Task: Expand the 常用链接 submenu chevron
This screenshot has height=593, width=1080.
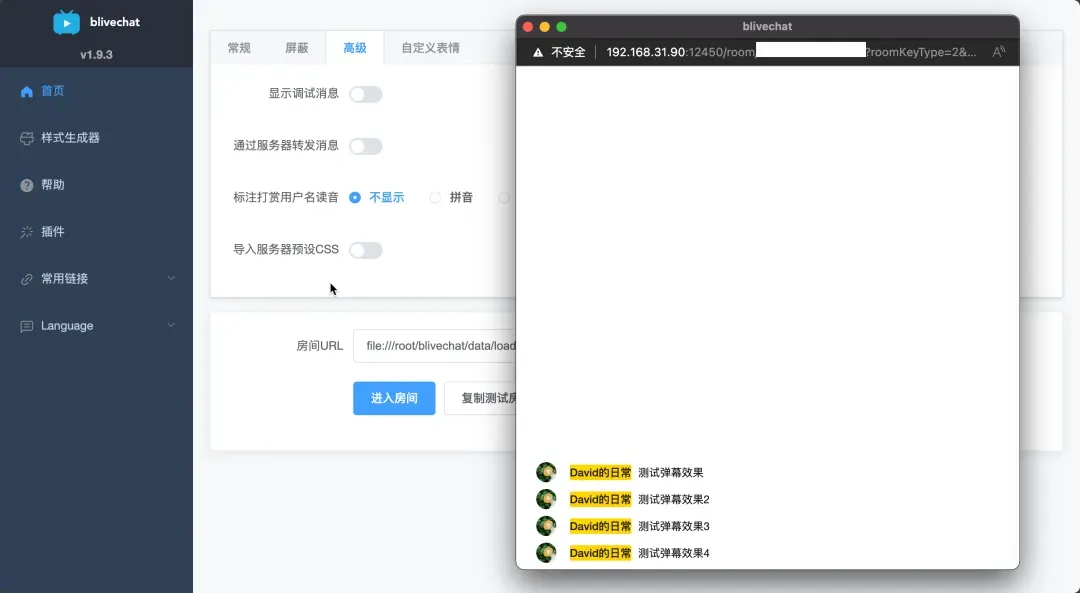Action: pyautogui.click(x=172, y=278)
